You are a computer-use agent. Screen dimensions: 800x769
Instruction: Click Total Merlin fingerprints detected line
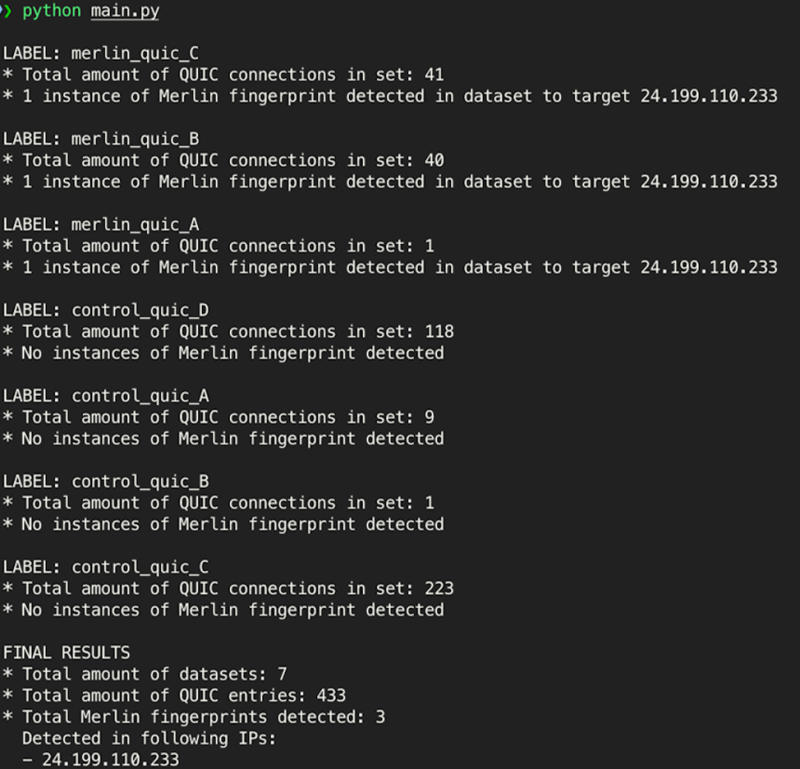194,717
